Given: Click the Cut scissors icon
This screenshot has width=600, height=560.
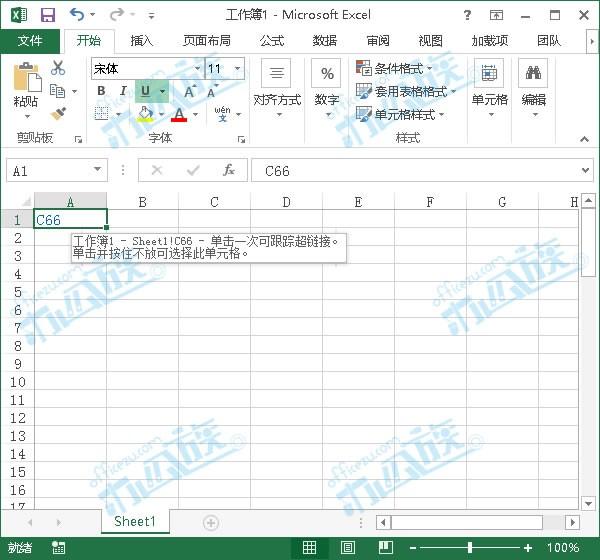Looking at the screenshot, I should coord(58,68).
